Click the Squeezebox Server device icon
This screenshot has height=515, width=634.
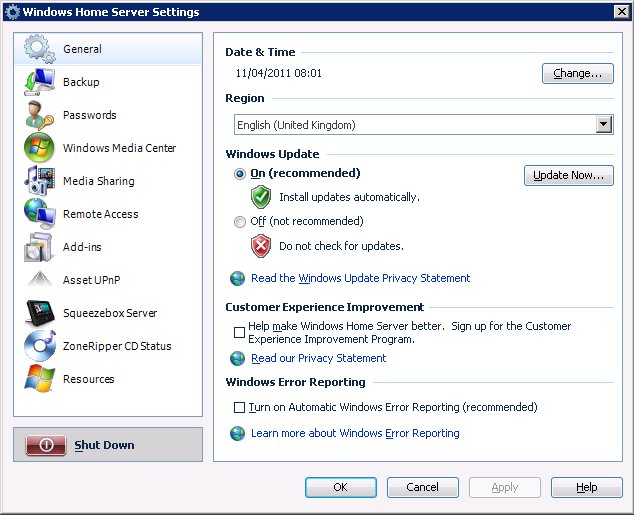click(x=39, y=313)
